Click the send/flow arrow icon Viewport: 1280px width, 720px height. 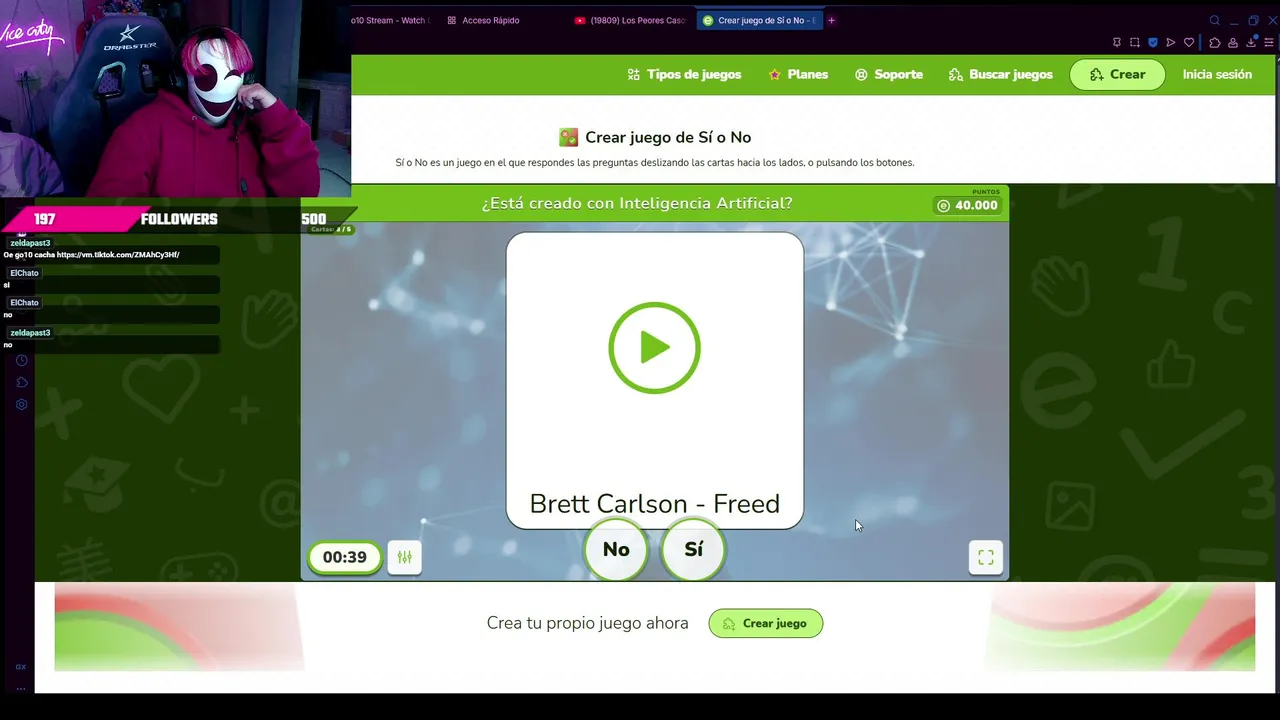[x=1171, y=42]
